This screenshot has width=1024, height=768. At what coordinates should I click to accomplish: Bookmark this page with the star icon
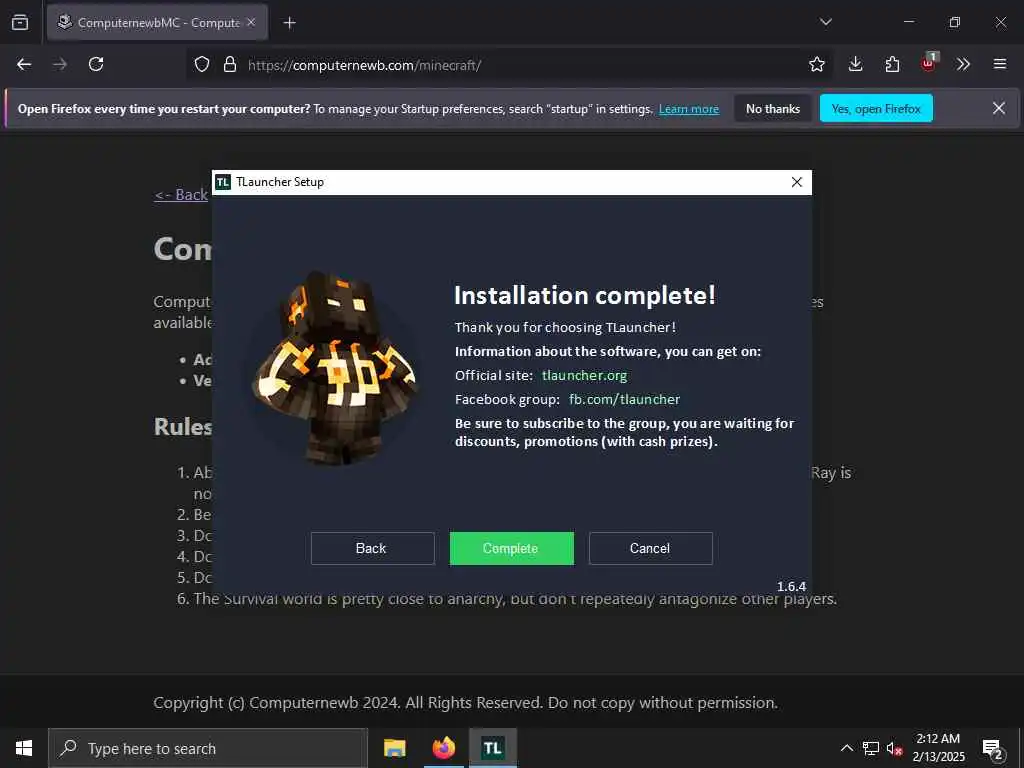coord(816,64)
